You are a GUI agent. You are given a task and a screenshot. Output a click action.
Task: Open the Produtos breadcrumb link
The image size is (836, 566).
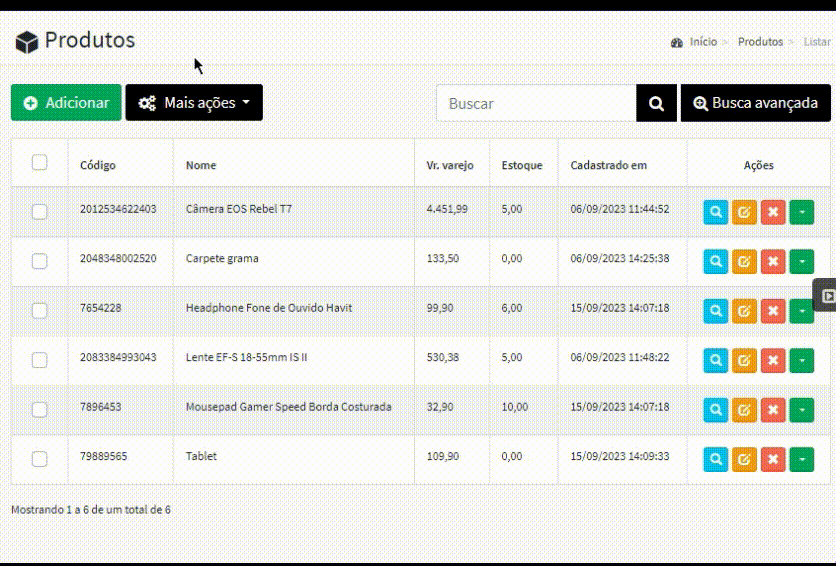pos(760,42)
